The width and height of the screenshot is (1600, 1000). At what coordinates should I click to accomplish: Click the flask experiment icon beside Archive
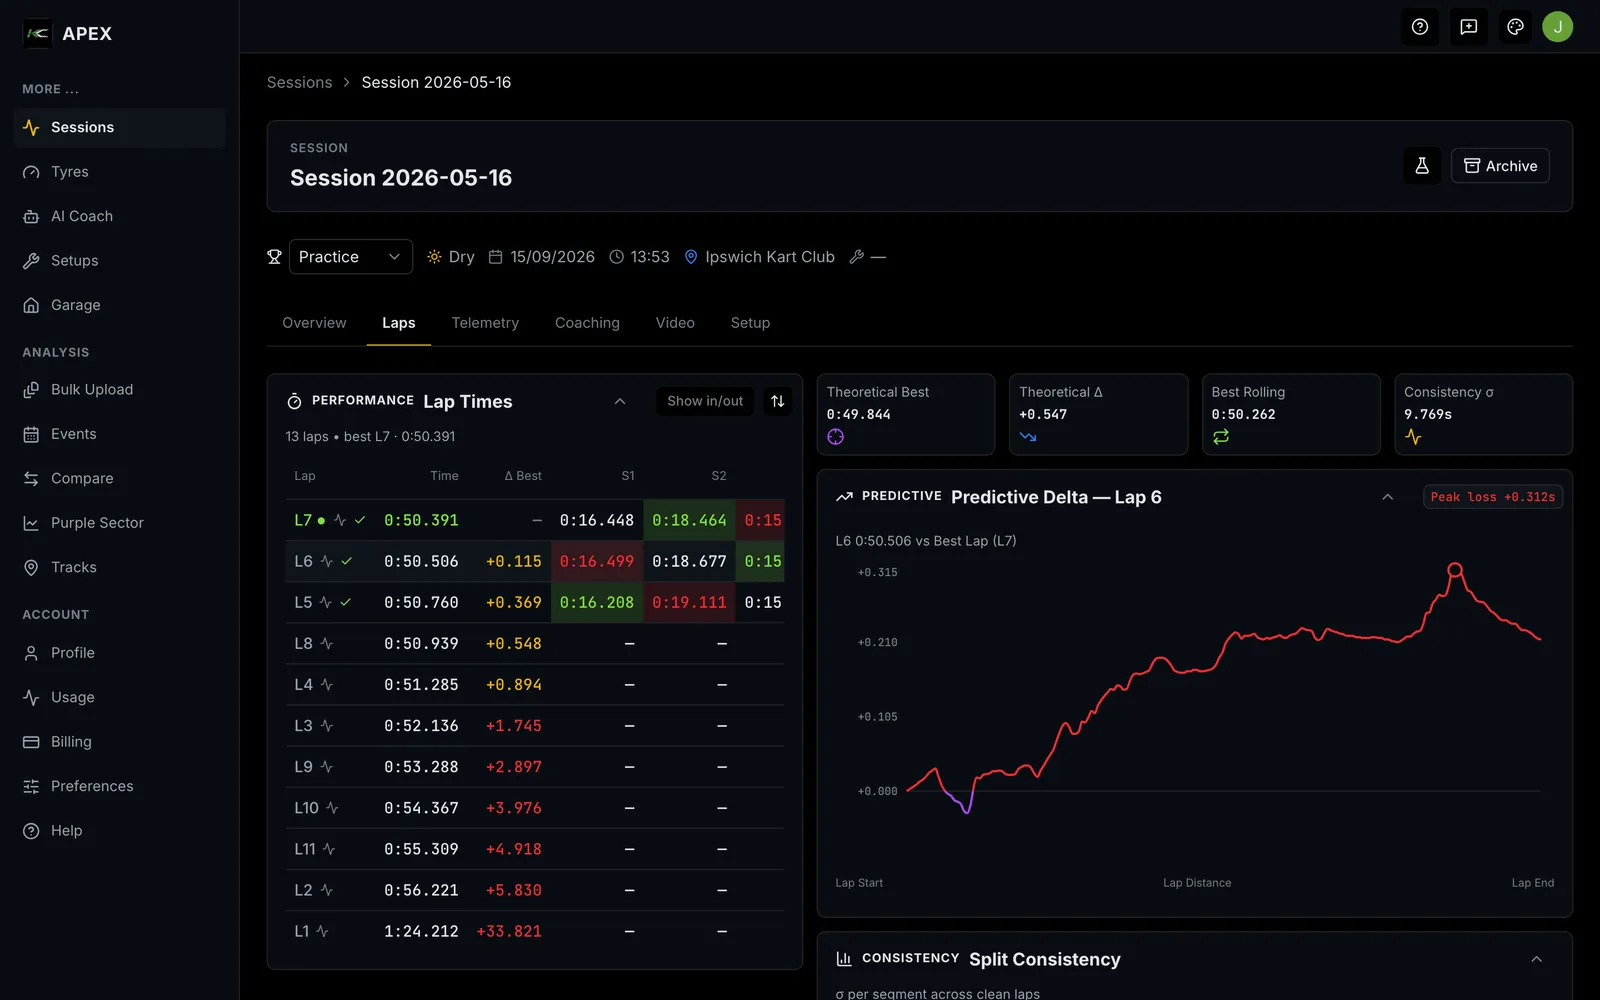click(1422, 166)
